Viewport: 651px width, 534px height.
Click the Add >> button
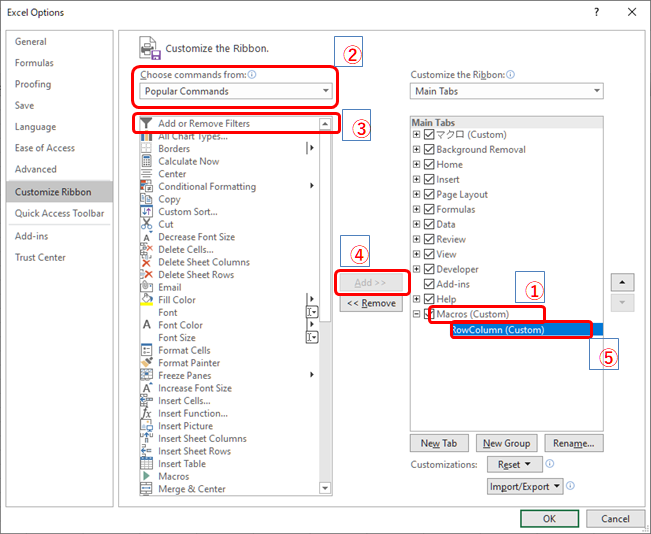[371, 283]
